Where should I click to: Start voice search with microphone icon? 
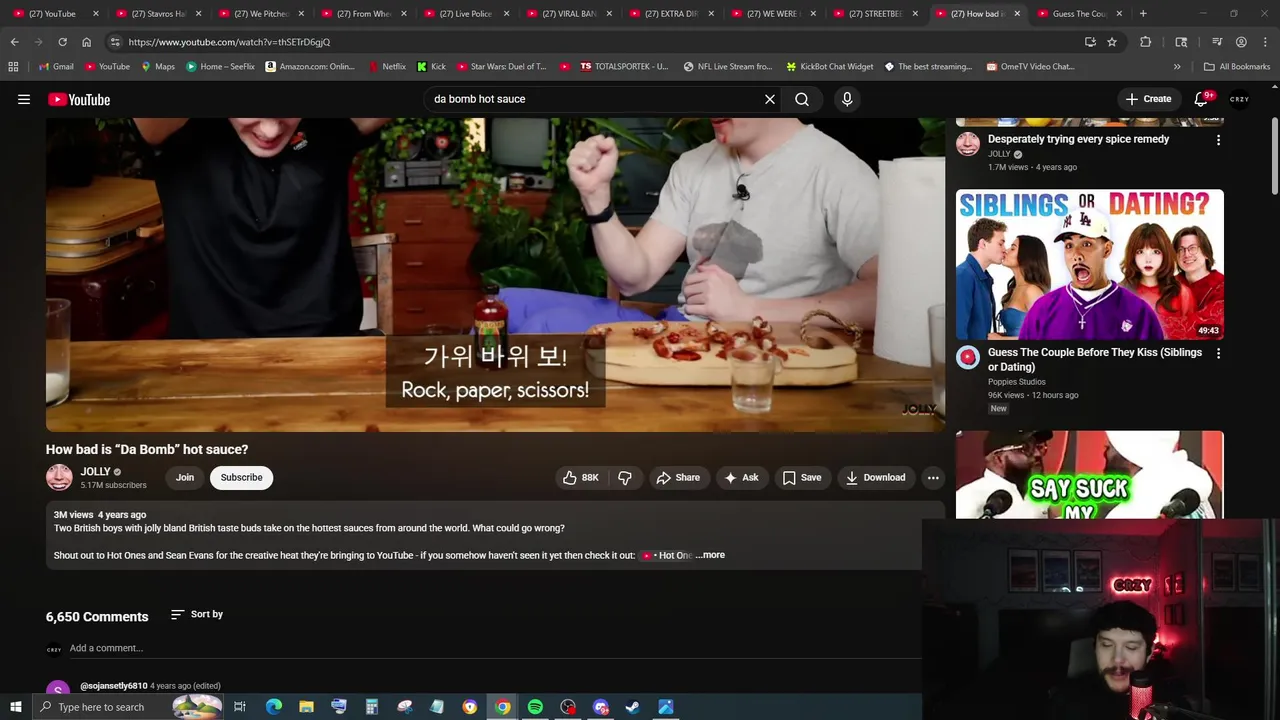click(847, 99)
